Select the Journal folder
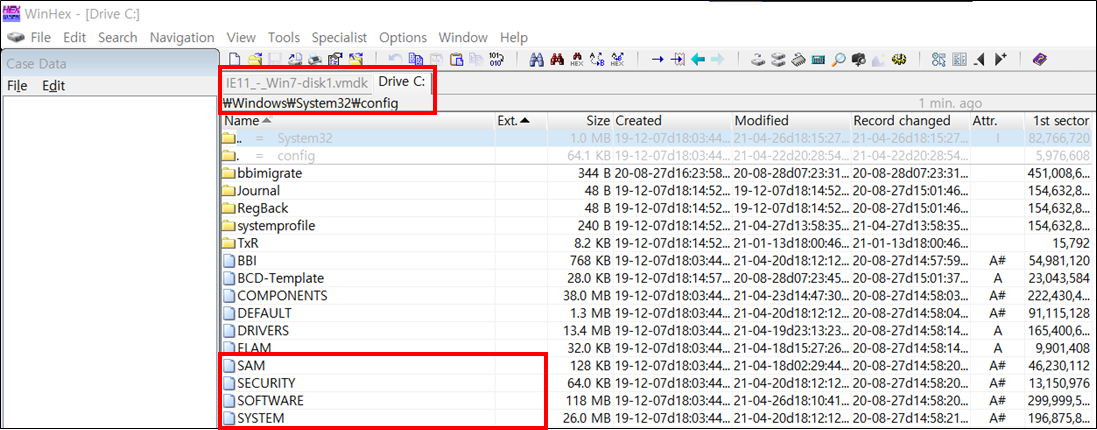The image size is (1097, 430). click(658, 190)
